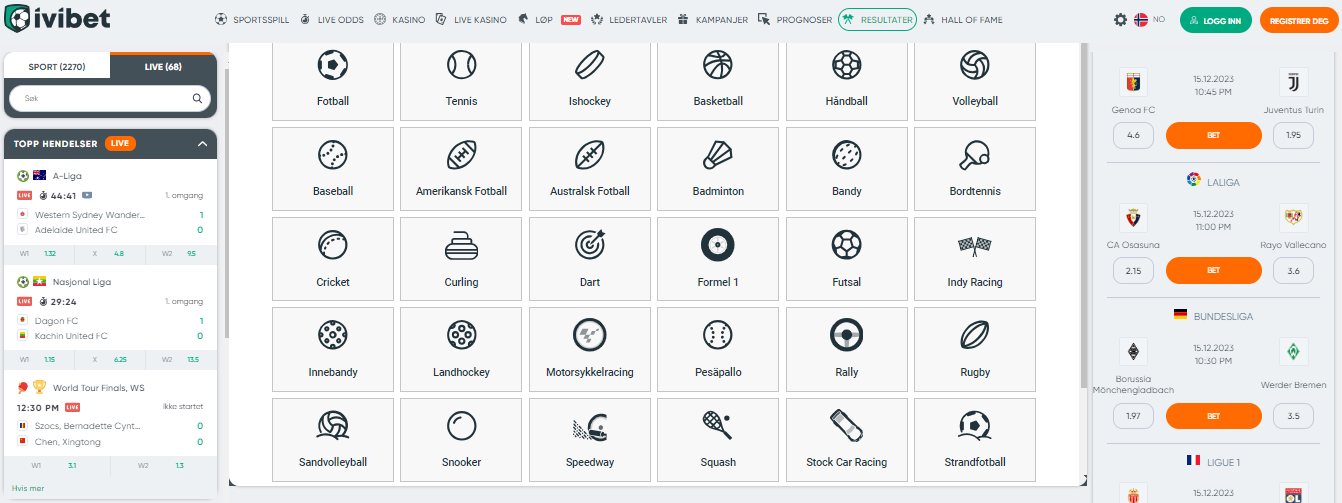Screen dimensions: 1342x503
Task: Select odds 1.95 for Juventus Turin
Action: click(1293, 135)
